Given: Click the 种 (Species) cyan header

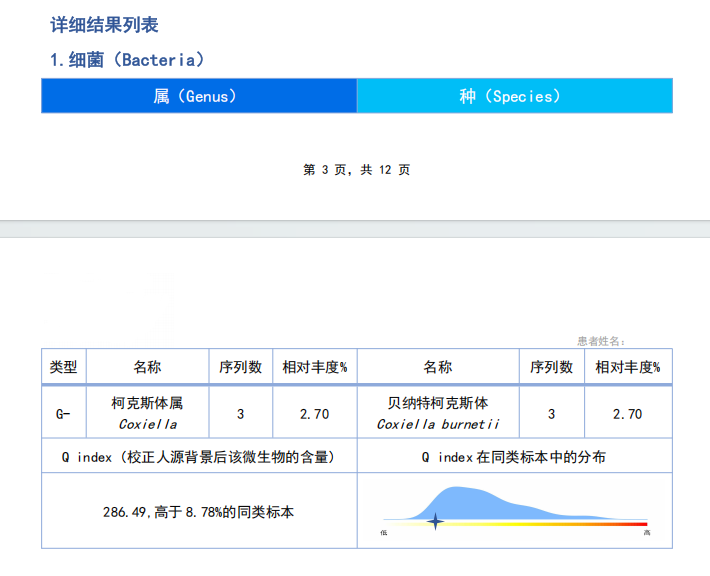Looking at the screenshot, I should click(515, 96).
